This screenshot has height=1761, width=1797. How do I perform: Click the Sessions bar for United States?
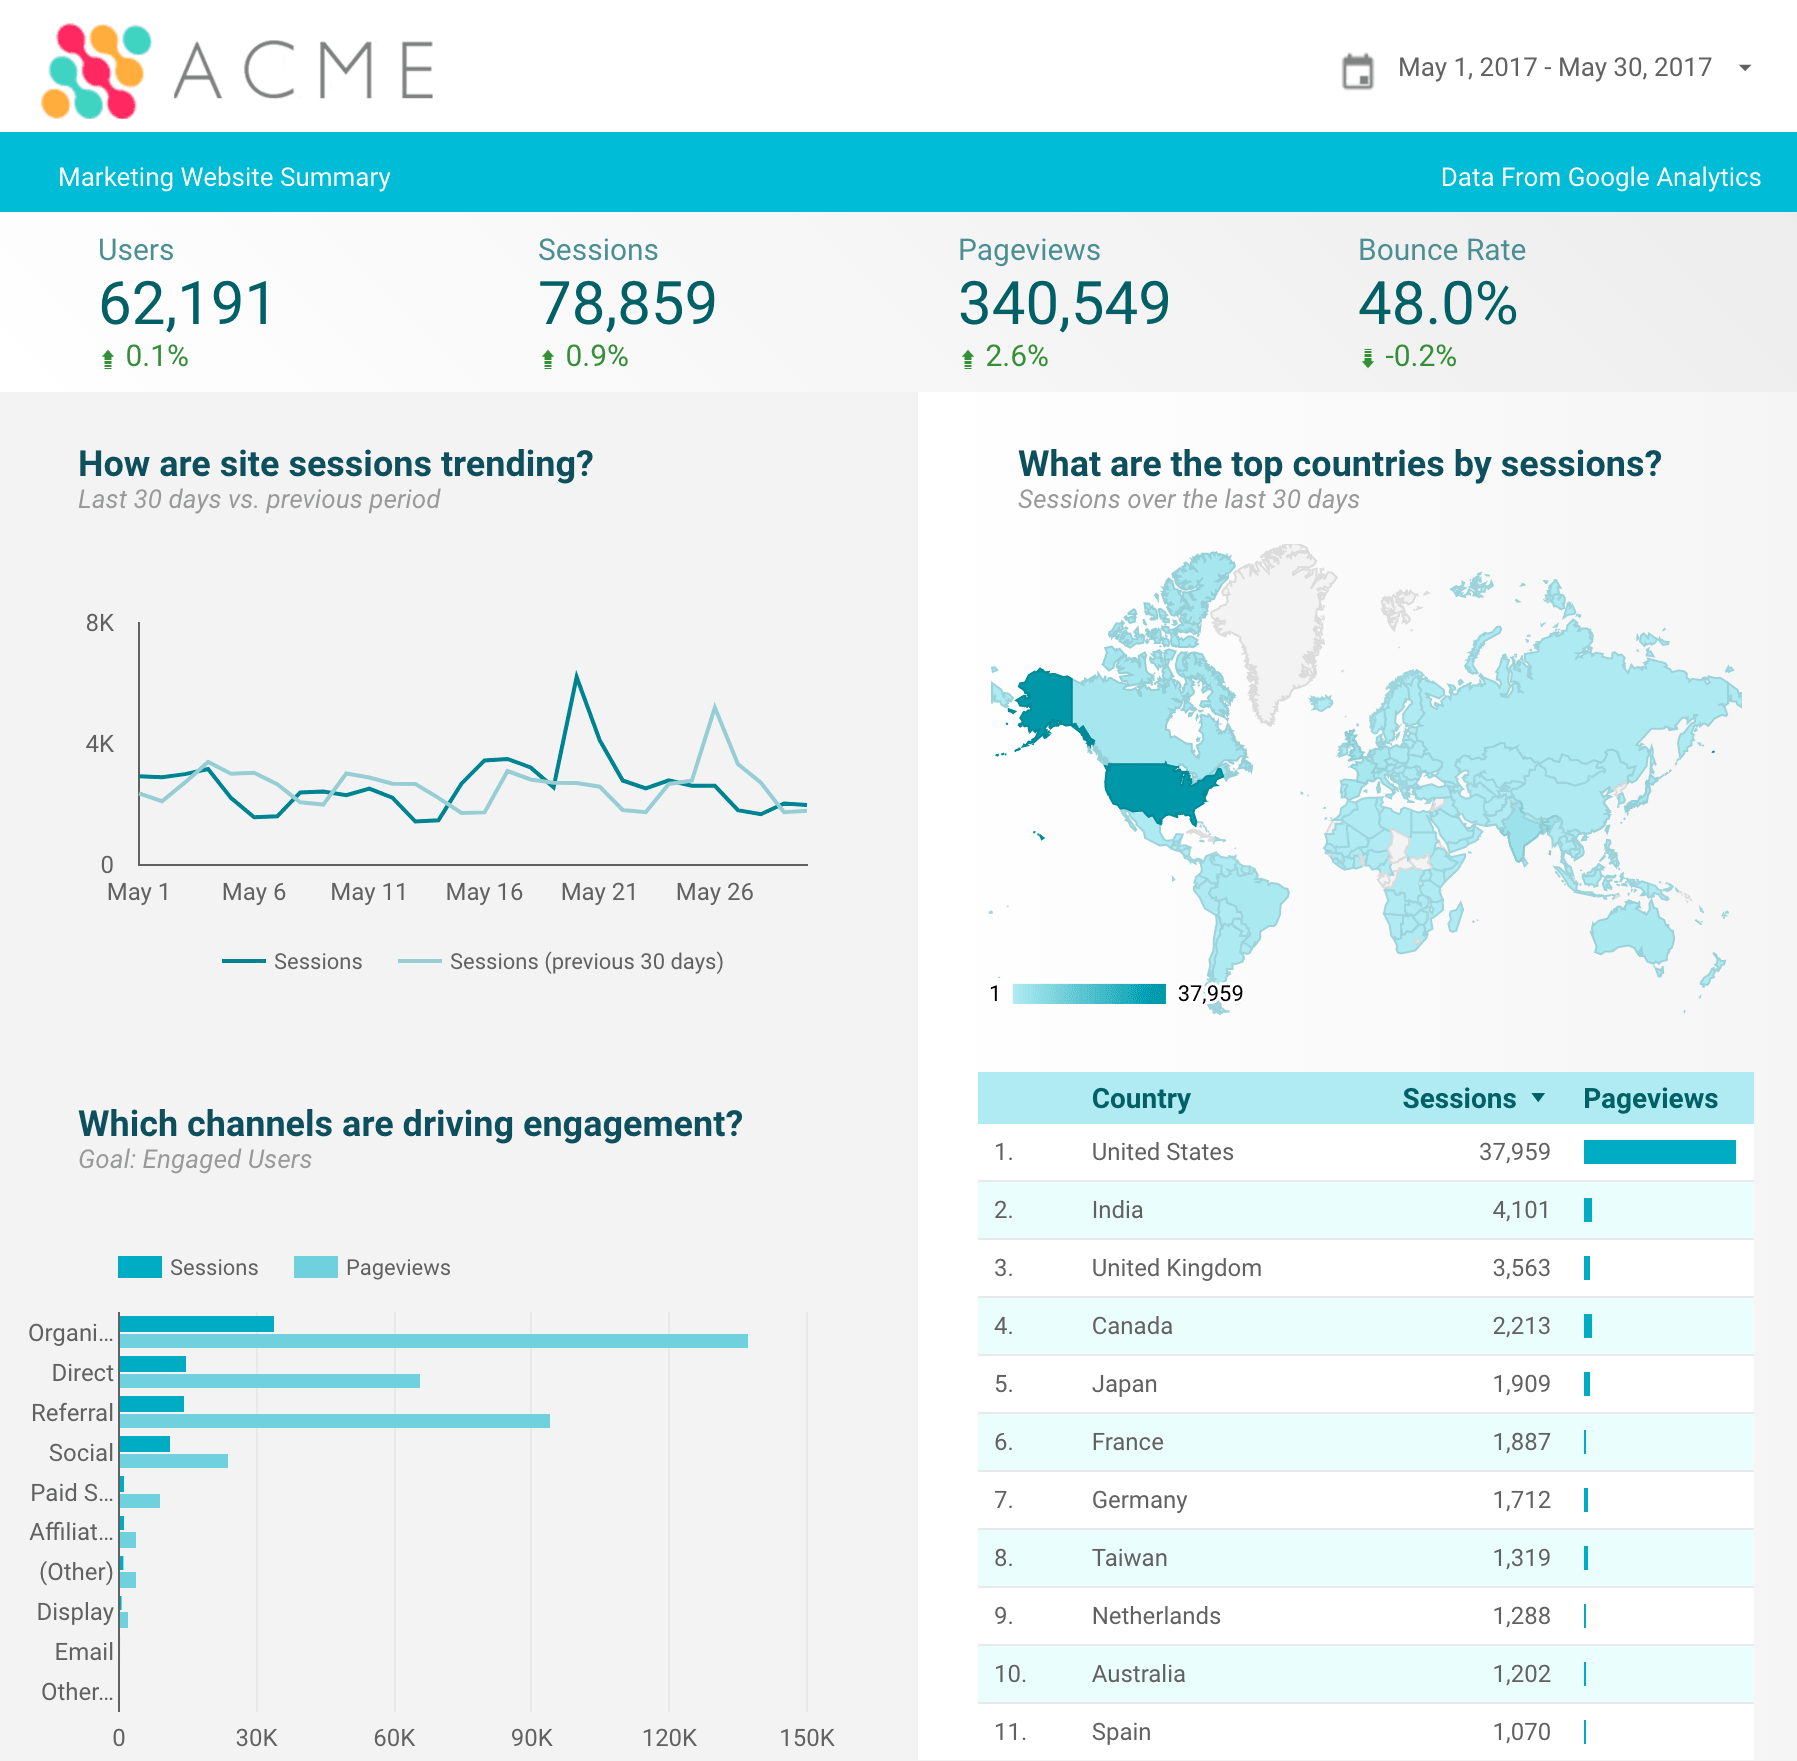pyautogui.click(x=1659, y=1152)
